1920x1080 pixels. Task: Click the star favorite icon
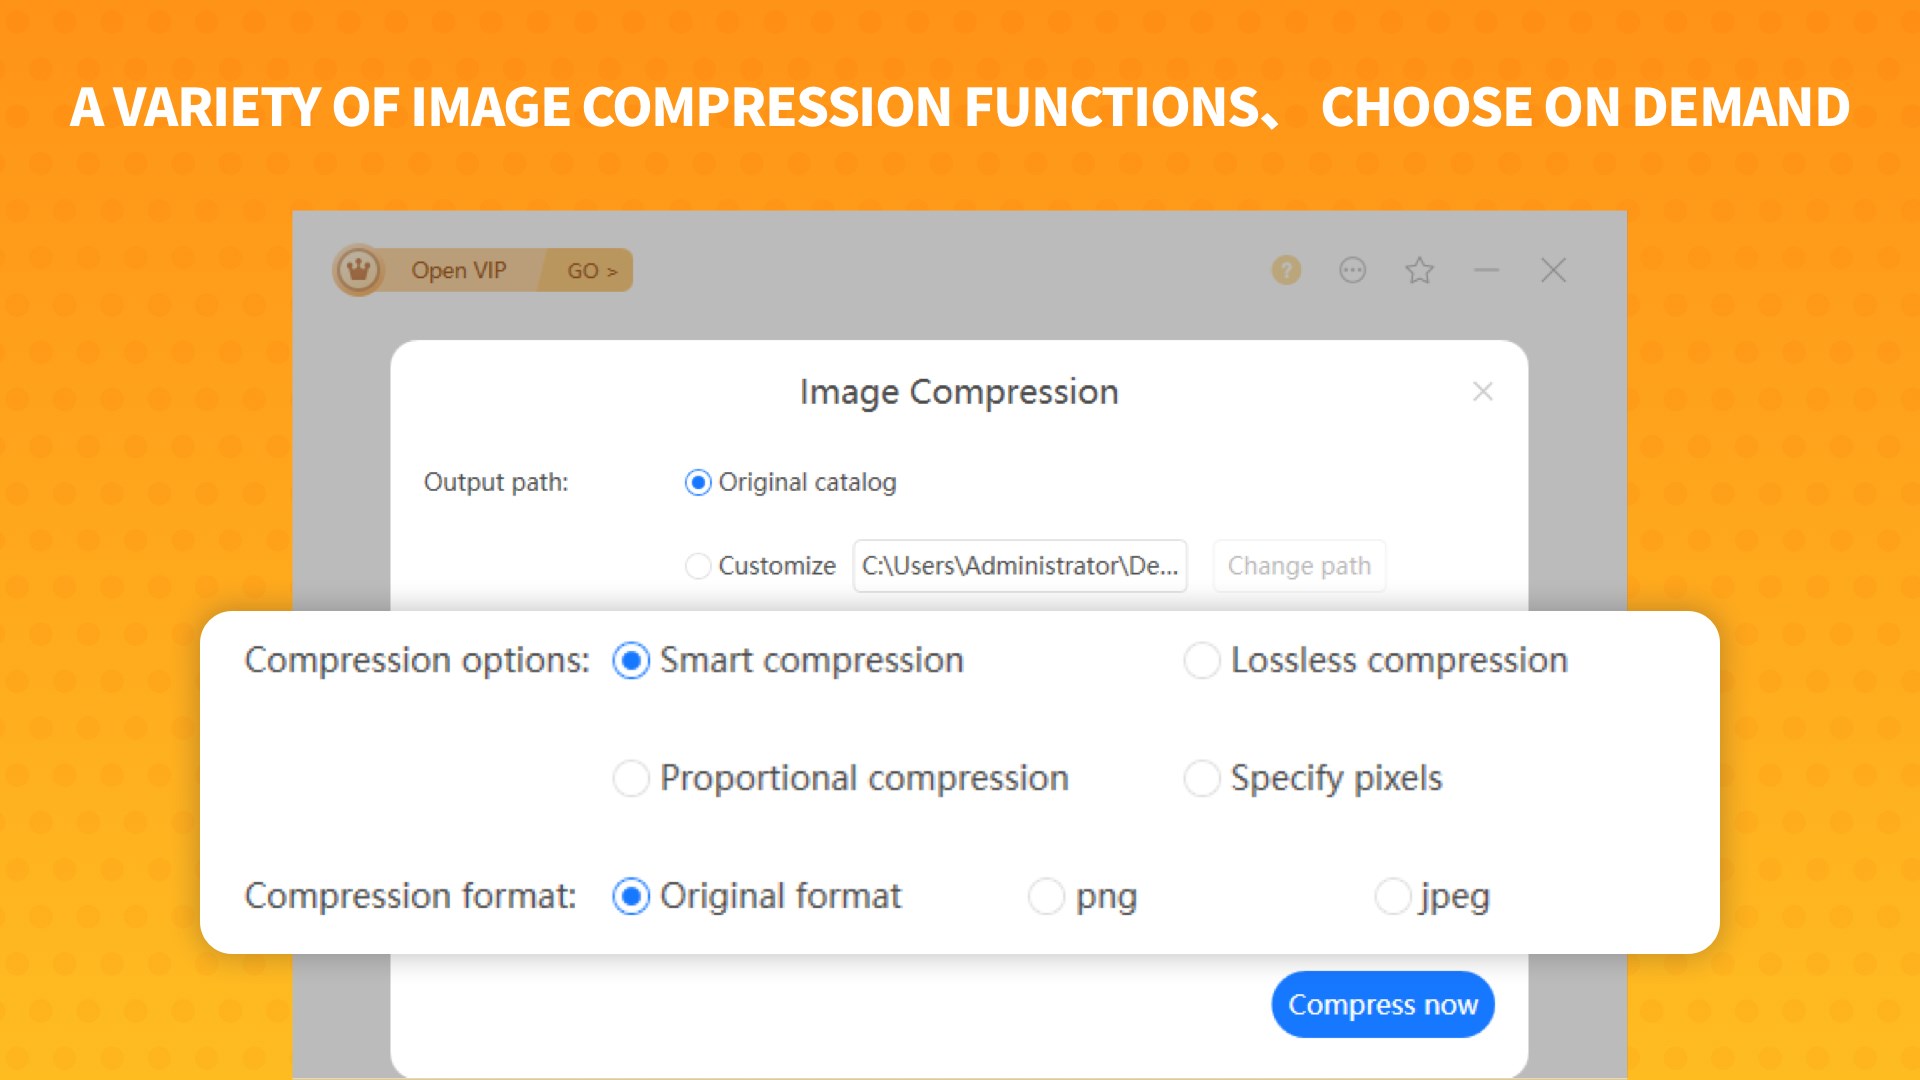point(1419,270)
